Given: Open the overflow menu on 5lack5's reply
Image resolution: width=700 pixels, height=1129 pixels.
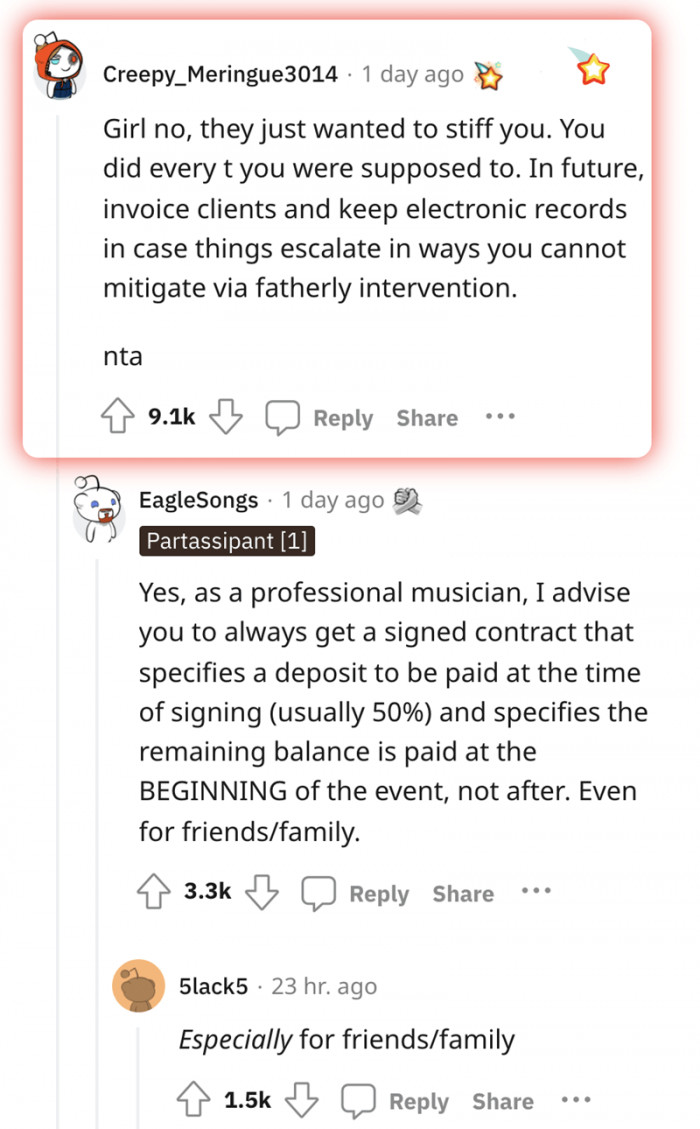Looking at the screenshot, I should coord(576,1100).
